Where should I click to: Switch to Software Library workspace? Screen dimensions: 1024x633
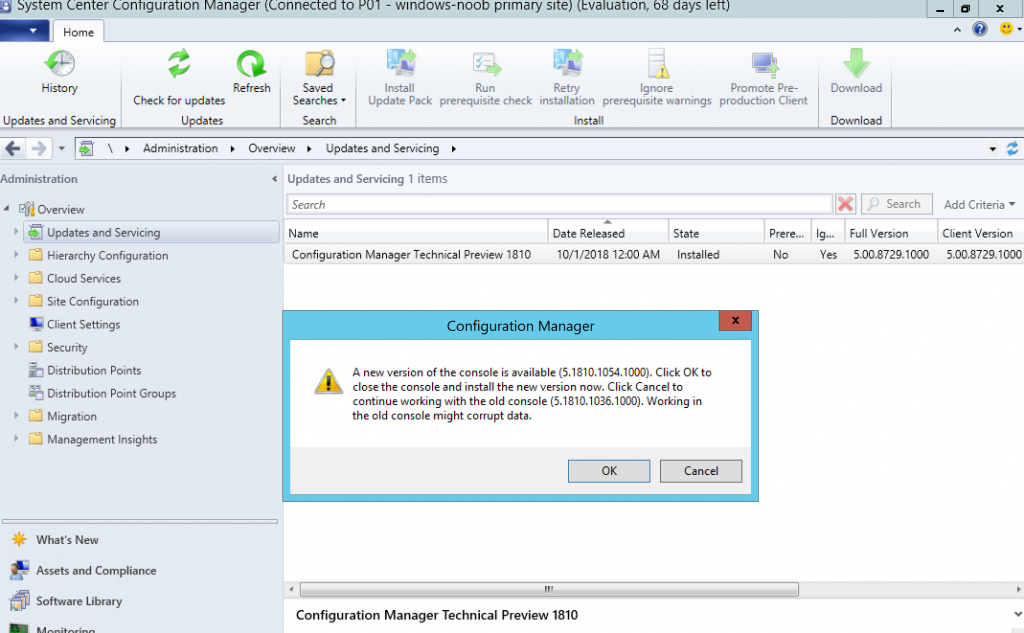pos(79,601)
